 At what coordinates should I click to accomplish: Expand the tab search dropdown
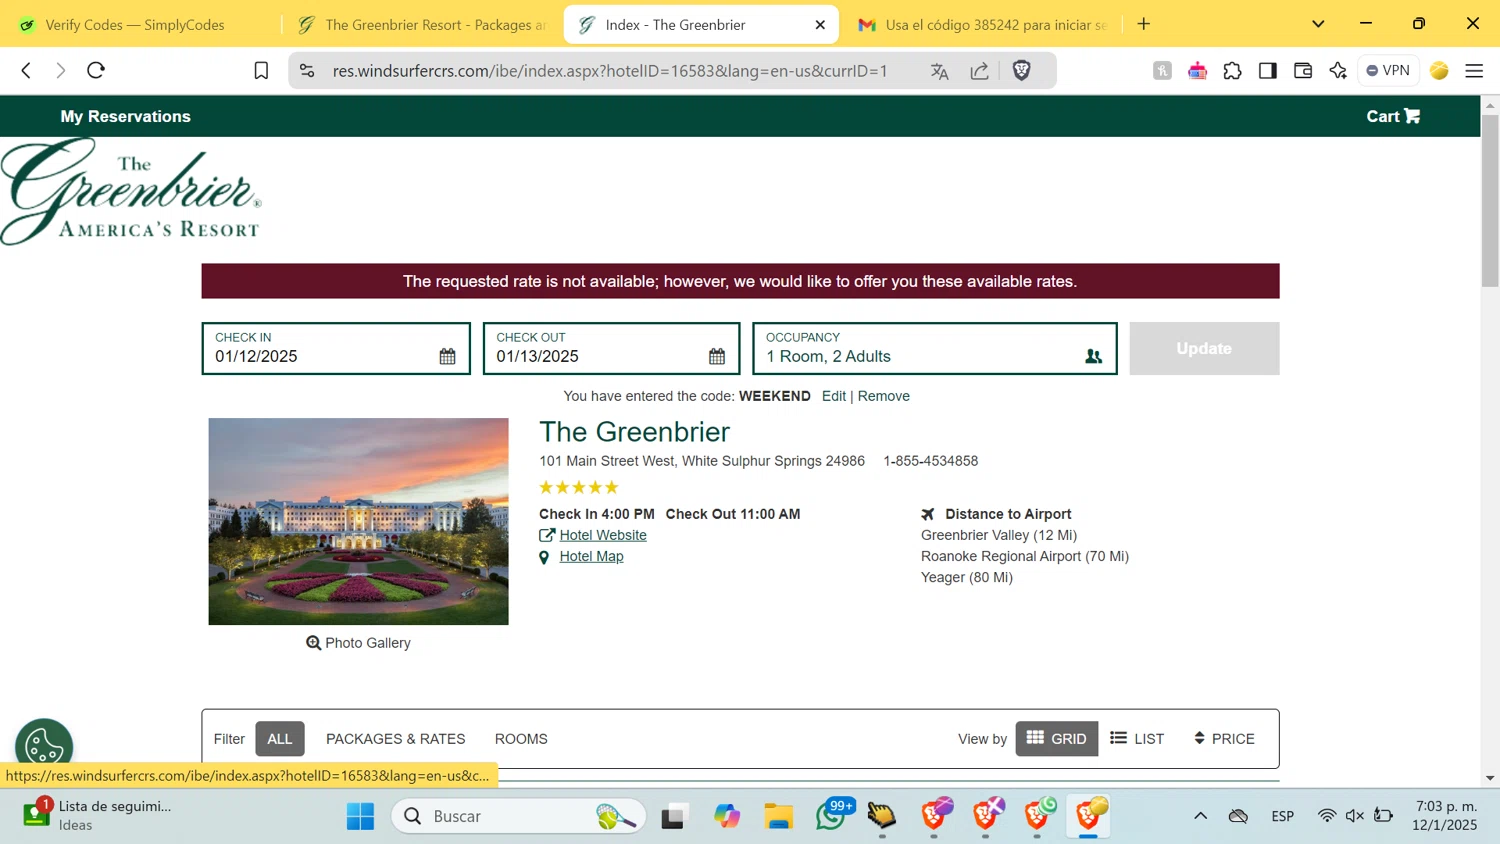click(x=1318, y=24)
